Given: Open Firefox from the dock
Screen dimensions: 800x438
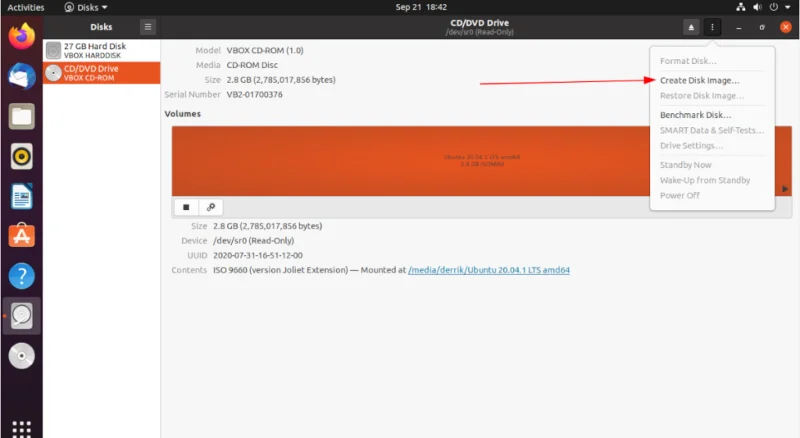Looking at the screenshot, I should point(21,36).
